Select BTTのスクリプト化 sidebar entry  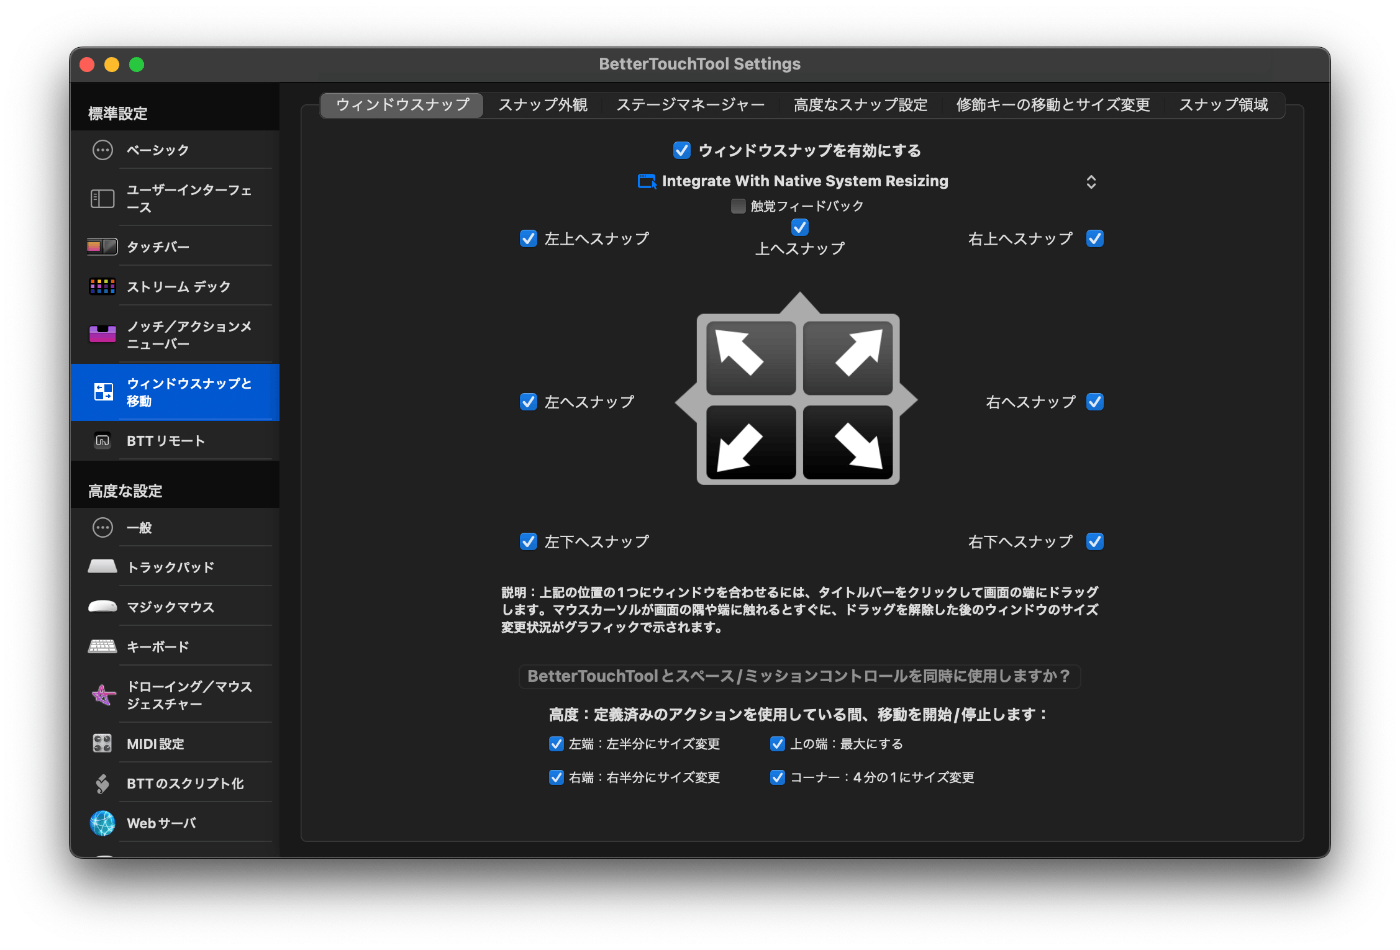pyautogui.click(x=102, y=782)
